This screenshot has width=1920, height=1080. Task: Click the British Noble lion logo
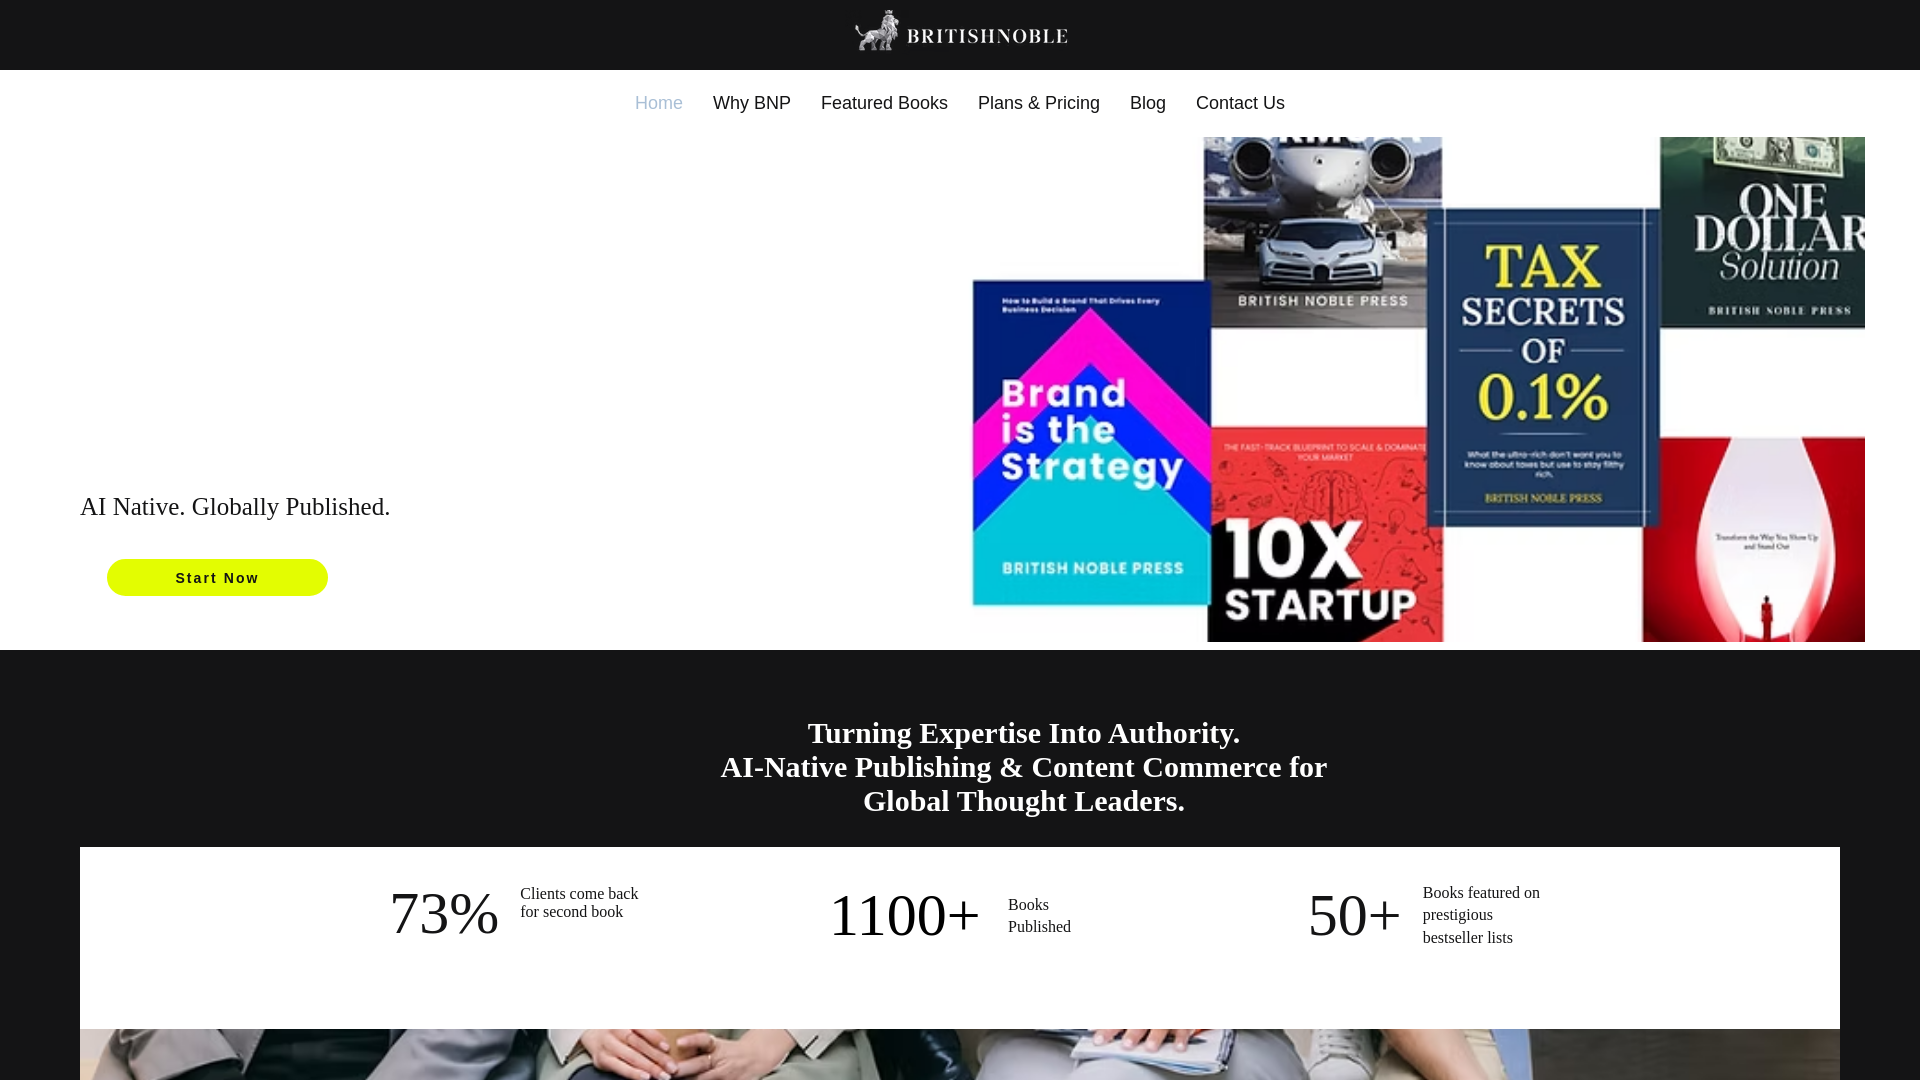coord(960,31)
